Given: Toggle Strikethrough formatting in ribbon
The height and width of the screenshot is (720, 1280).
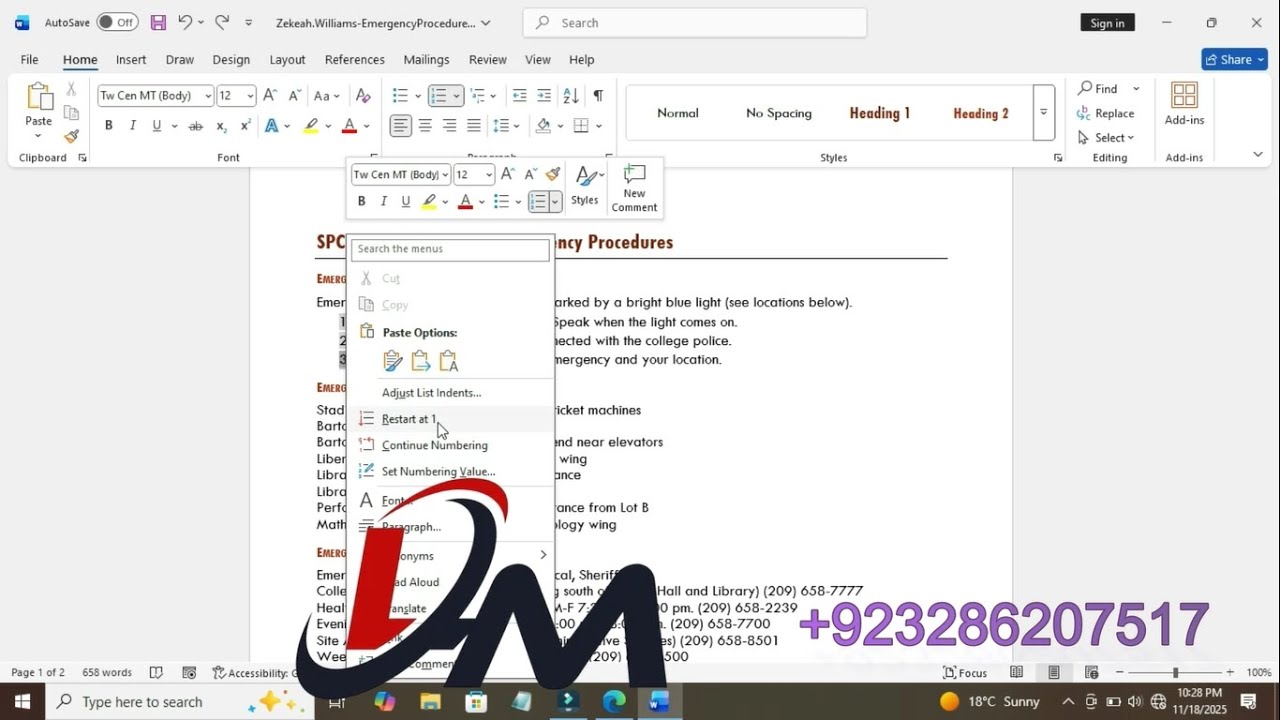Looking at the screenshot, I should coord(195,126).
